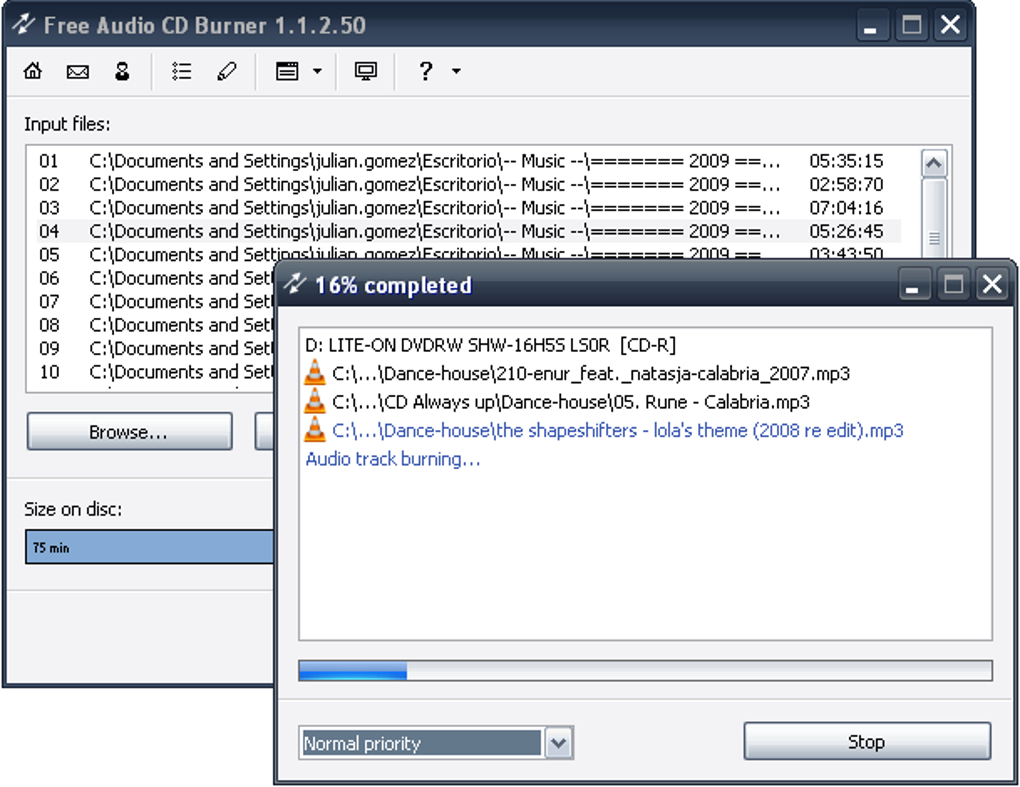Click the eraser clear icon

click(226, 71)
